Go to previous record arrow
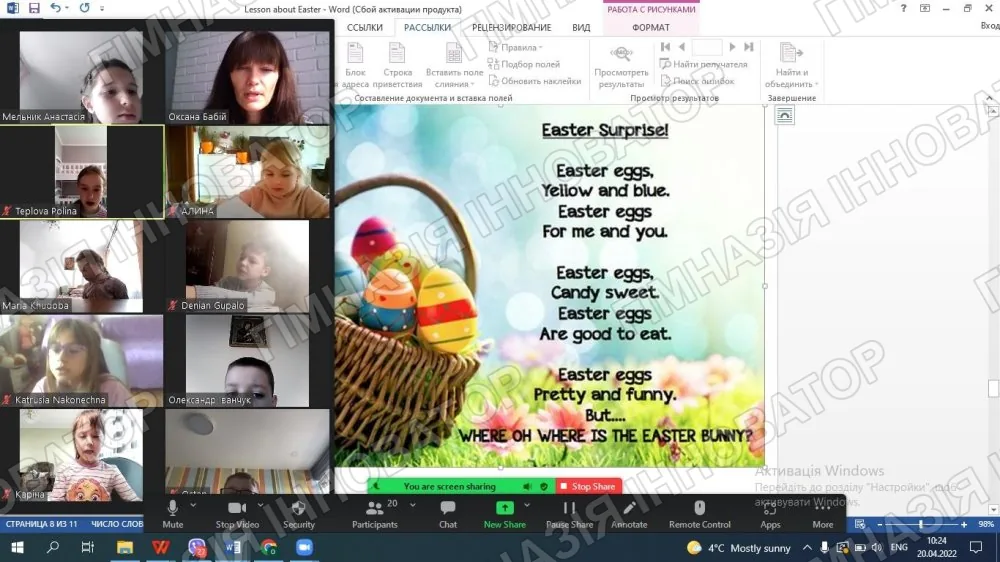 click(x=682, y=47)
